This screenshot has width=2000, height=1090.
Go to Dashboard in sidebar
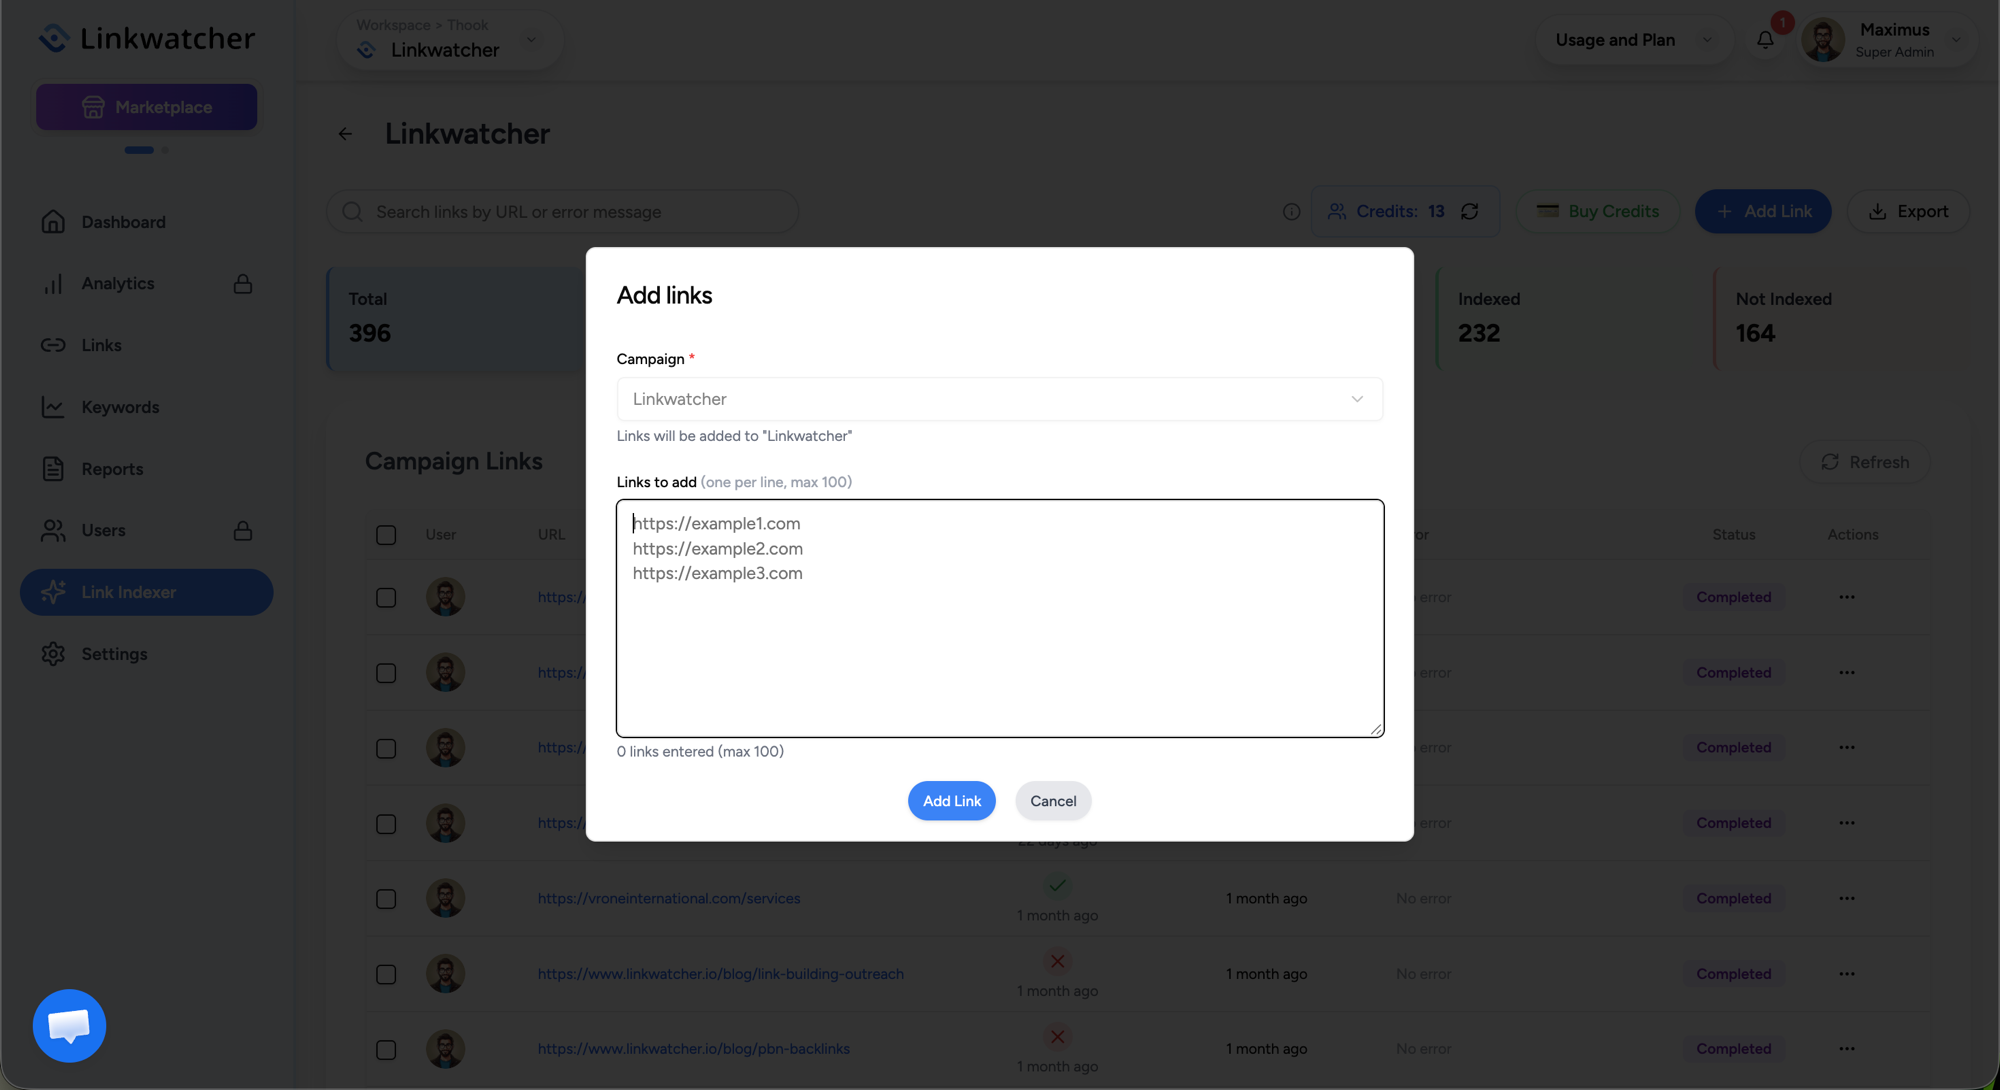pyautogui.click(x=123, y=222)
